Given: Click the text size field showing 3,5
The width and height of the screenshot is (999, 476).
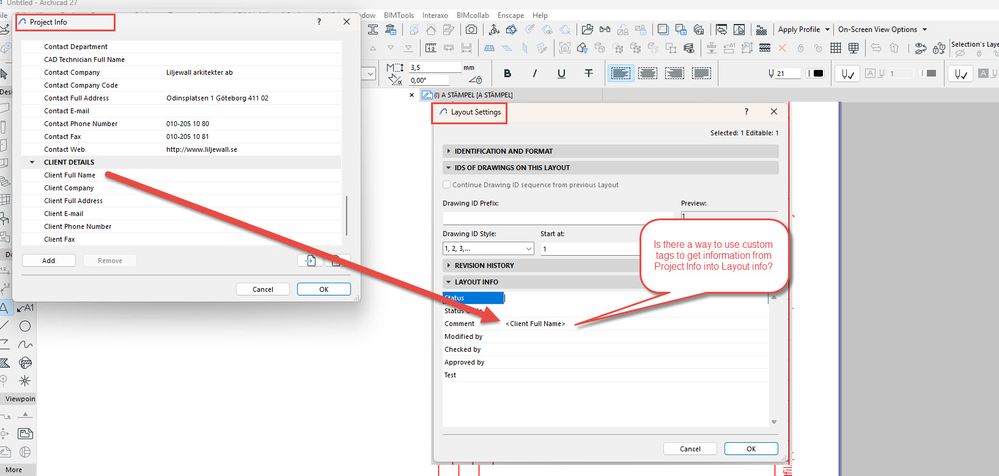Looking at the screenshot, I should click(x=435, y=67).
